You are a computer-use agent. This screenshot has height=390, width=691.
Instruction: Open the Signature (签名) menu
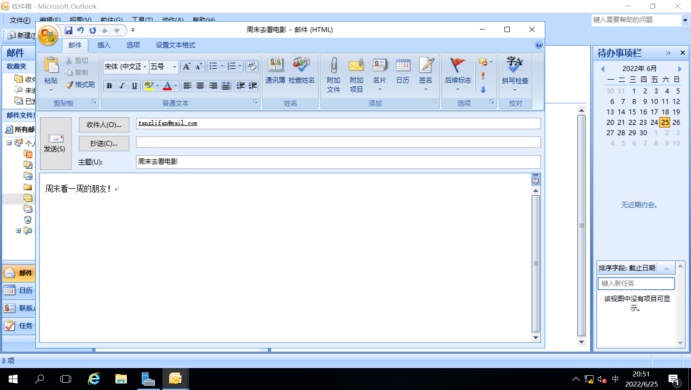(426, 74)
